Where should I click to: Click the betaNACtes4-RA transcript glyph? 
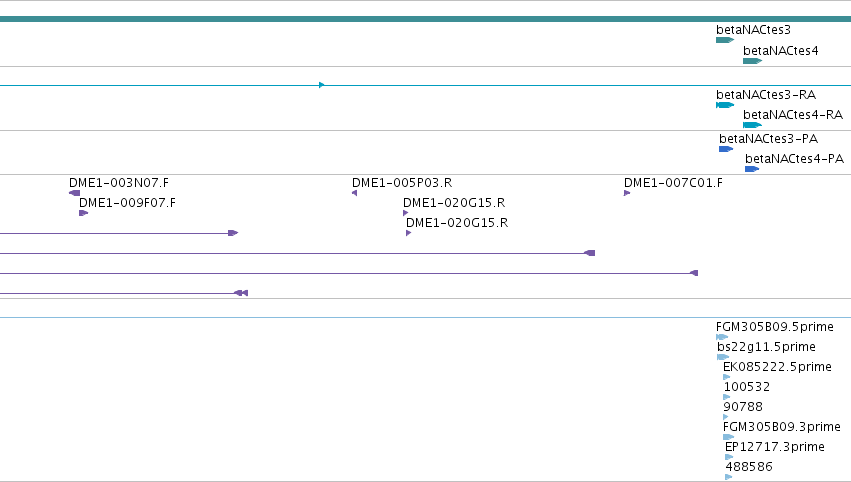pyautogui.click(x=752, y=125)
